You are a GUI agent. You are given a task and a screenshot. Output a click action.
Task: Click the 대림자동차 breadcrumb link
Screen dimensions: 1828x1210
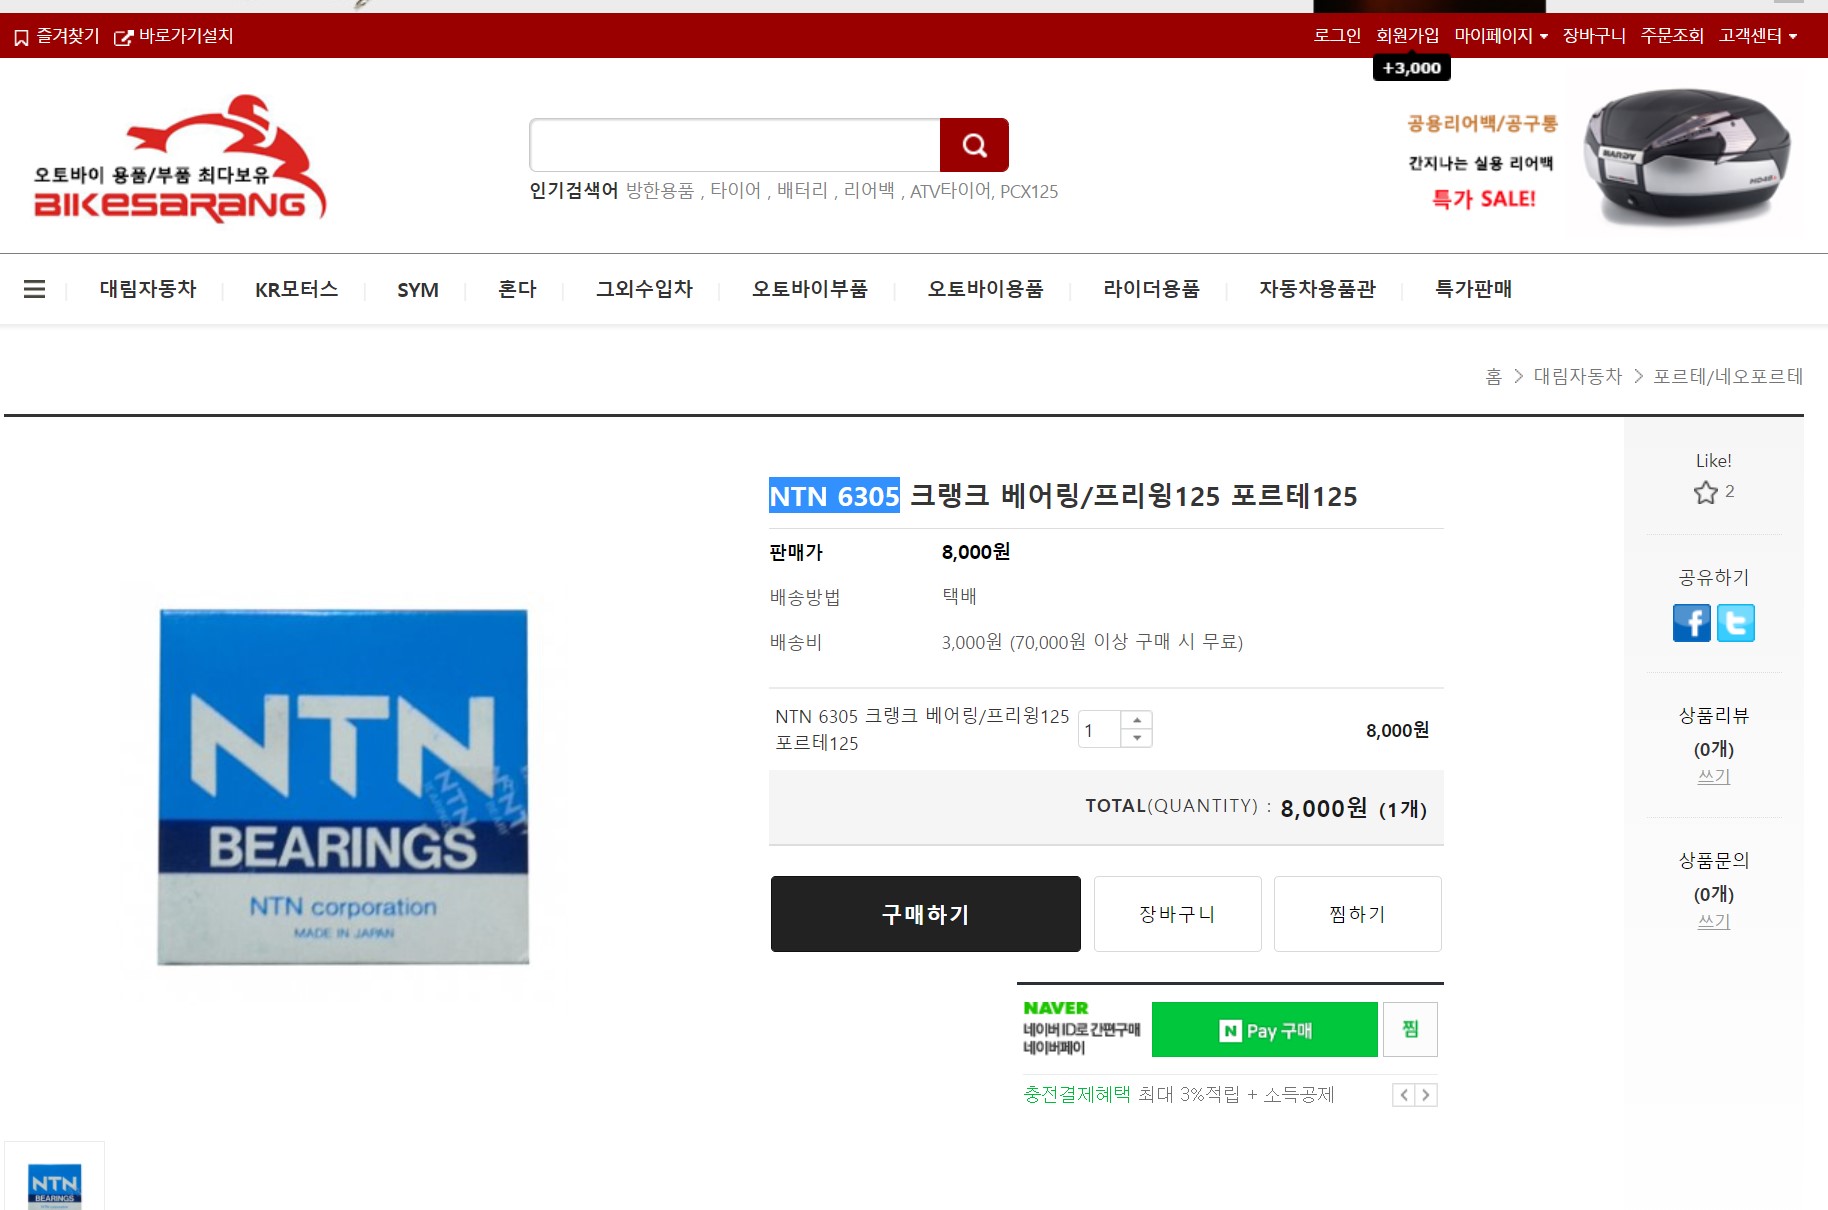point(1577,377)
